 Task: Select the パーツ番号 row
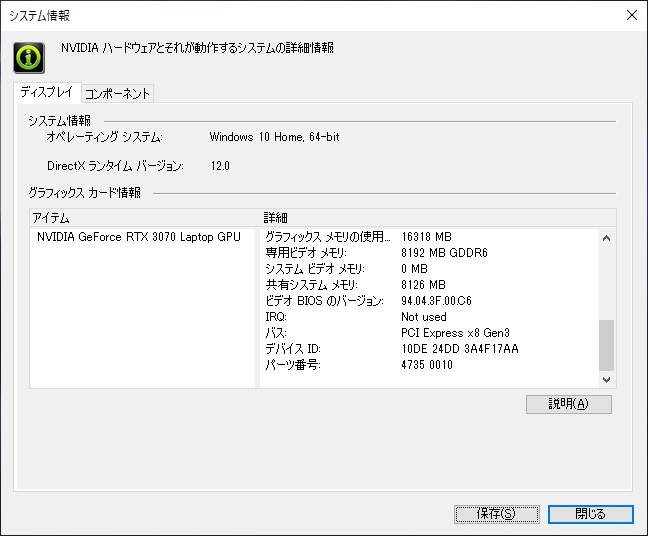point(430,365)
